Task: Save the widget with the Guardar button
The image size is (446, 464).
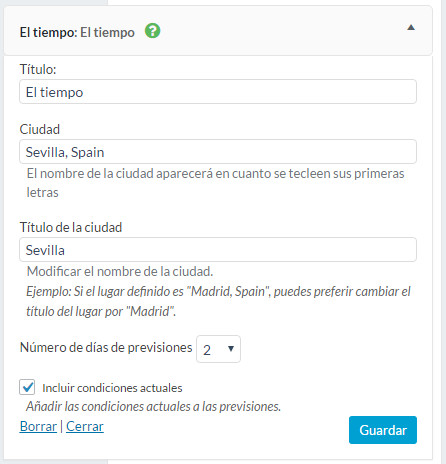Action: point(383,430)
